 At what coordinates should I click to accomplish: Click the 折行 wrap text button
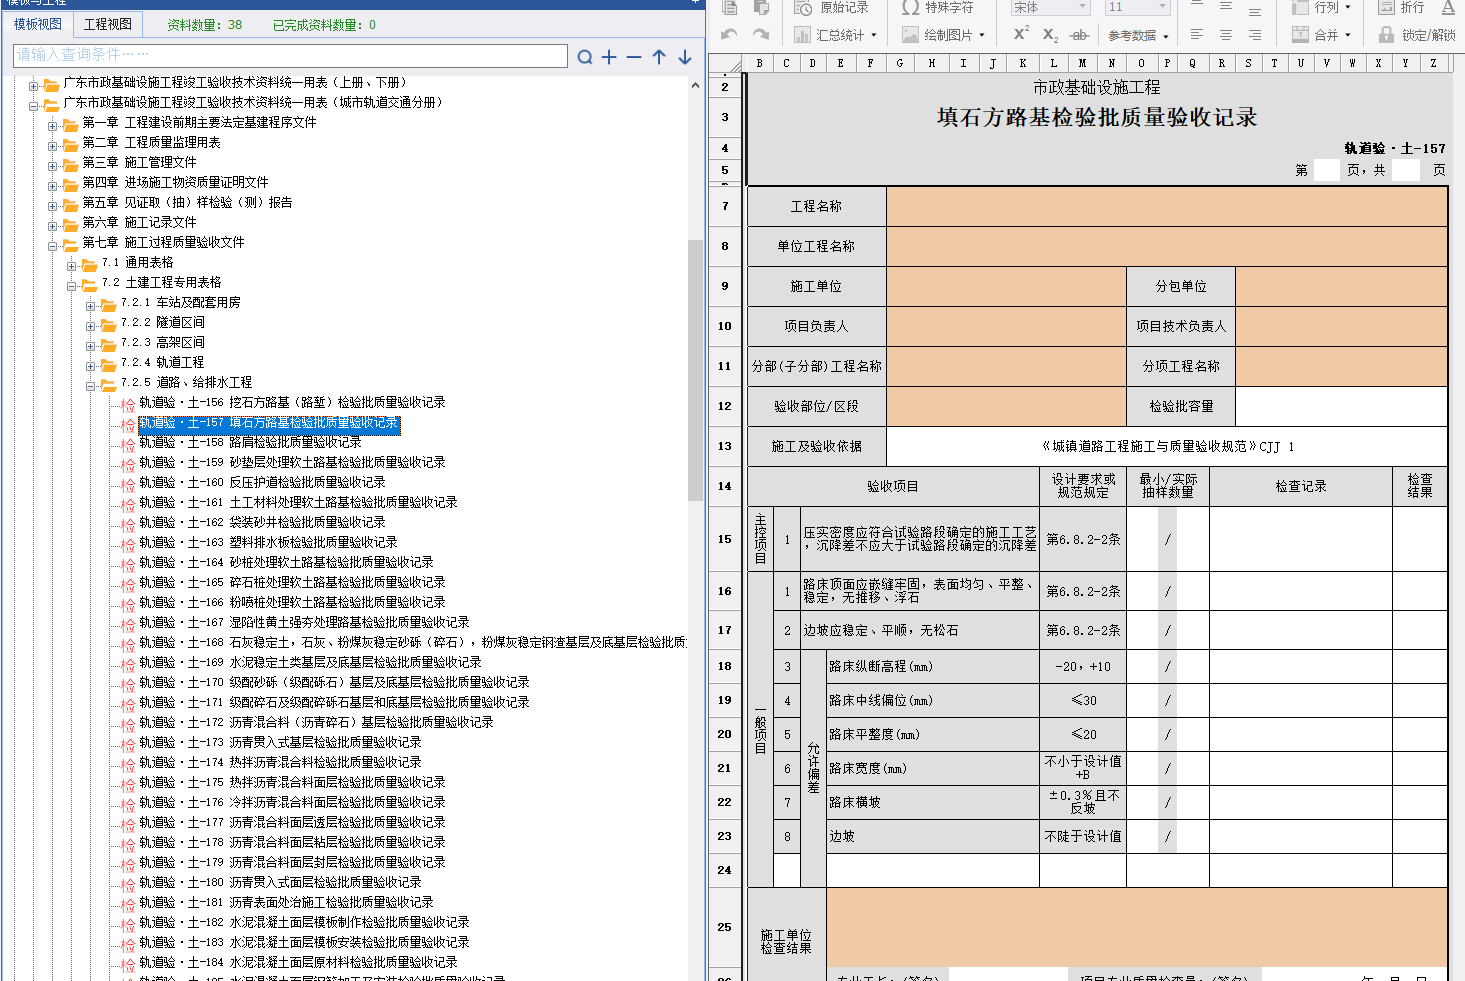click(1401, 7)
